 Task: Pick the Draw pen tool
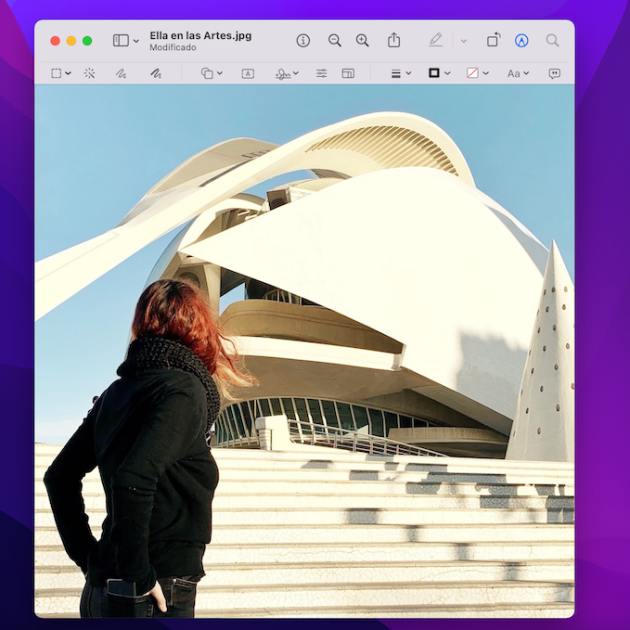click(x=155, y=73)
